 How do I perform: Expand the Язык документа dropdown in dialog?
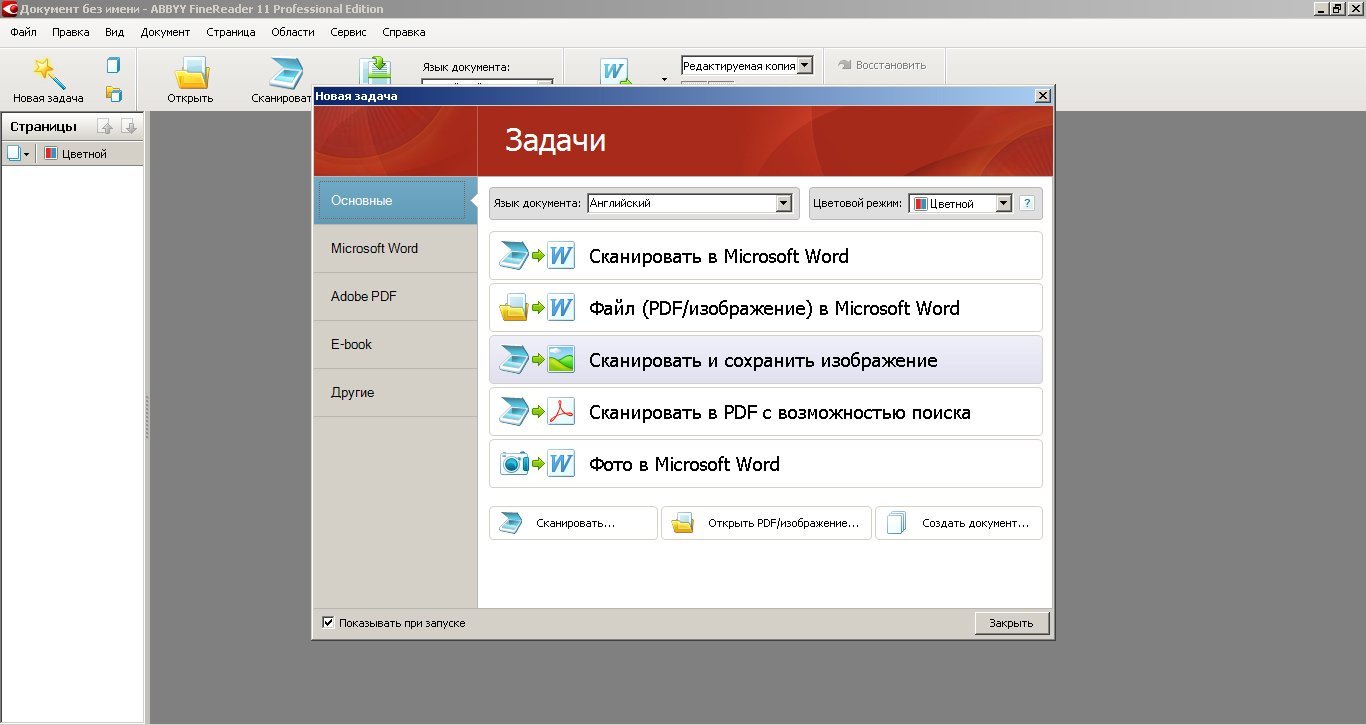tap(784, 203)
